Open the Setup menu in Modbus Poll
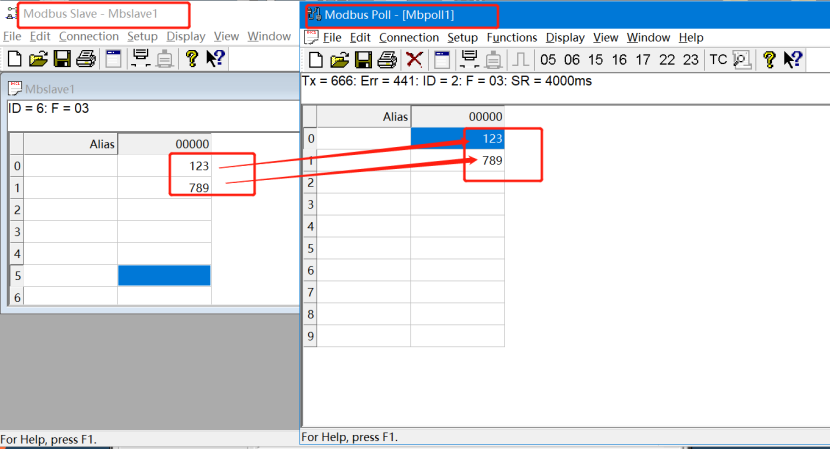 coord(463,37)
